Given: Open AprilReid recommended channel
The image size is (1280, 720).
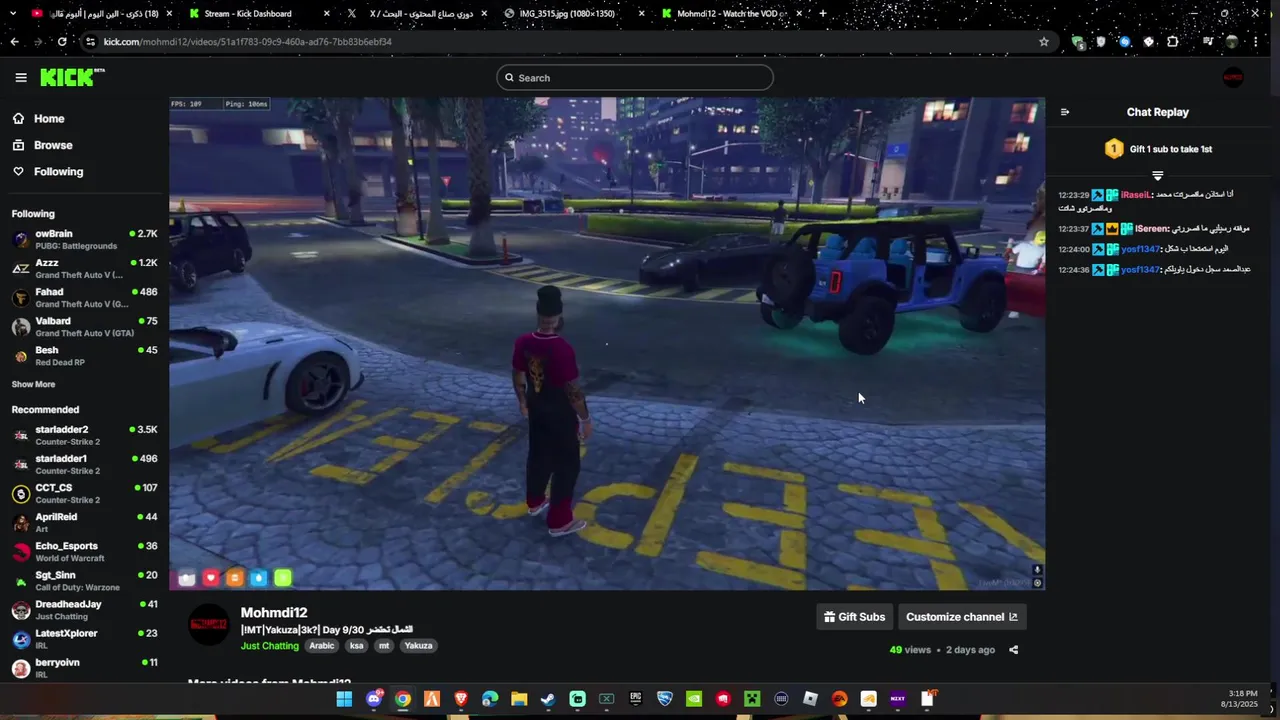Looking at the screenshot, I should (x=84, y=522).
